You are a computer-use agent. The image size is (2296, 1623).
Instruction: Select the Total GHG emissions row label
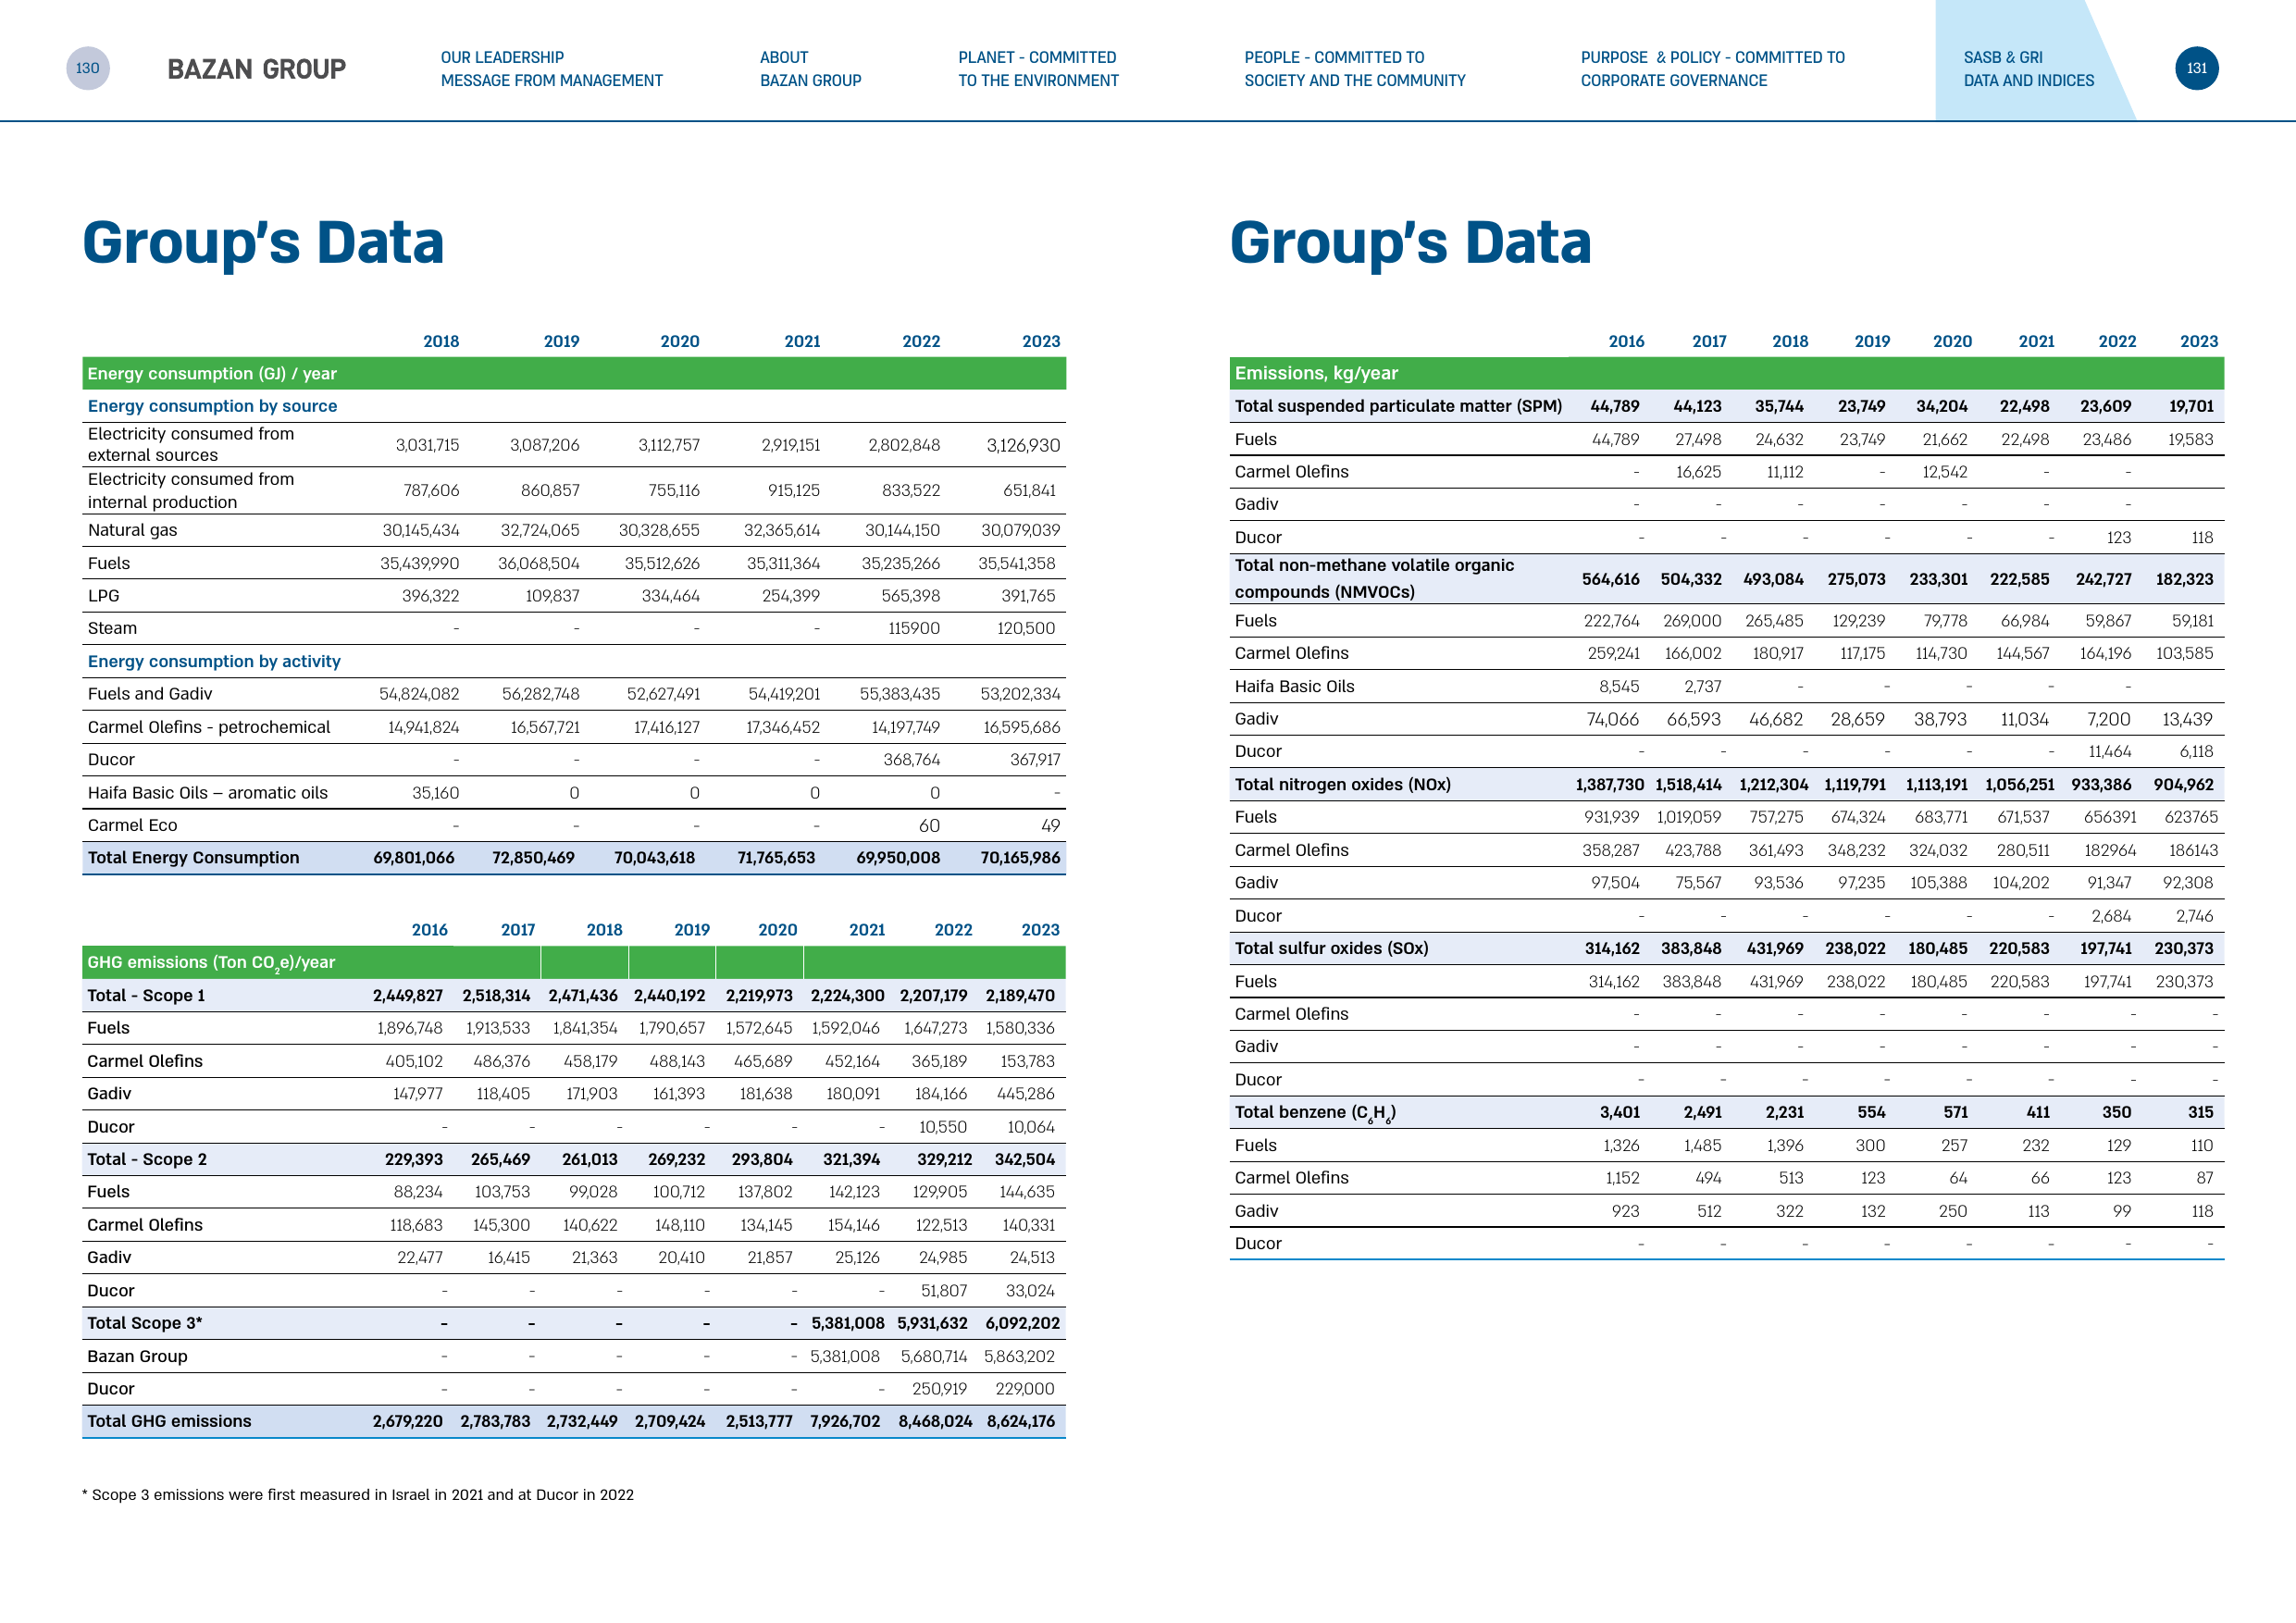click(x=169, y=1421)
